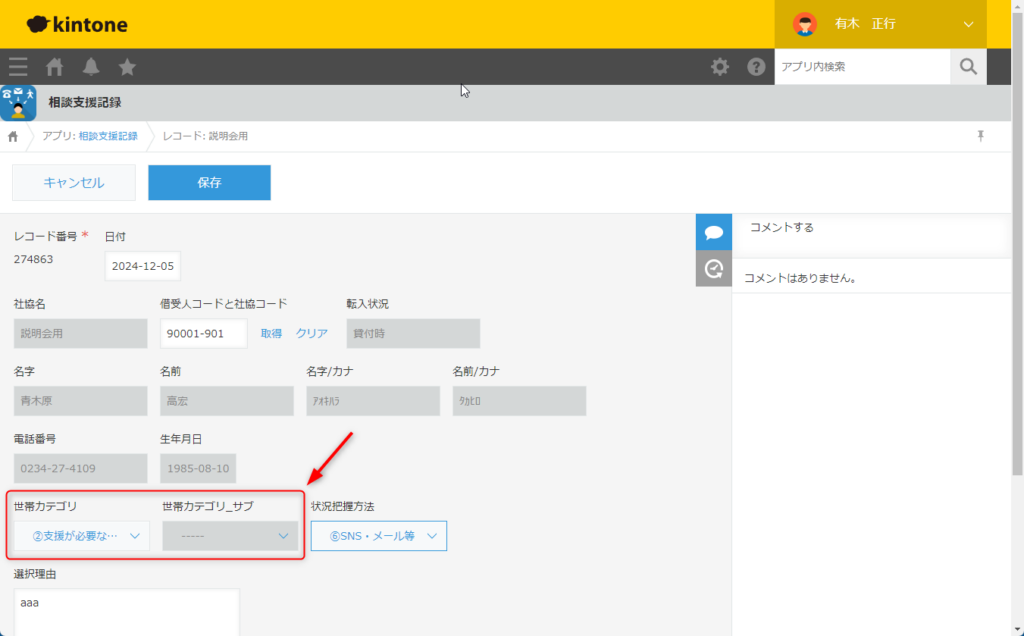Click the 日付 date input field
The width and height of the screenshot is (1024, 636).
[x=142, y=266]
